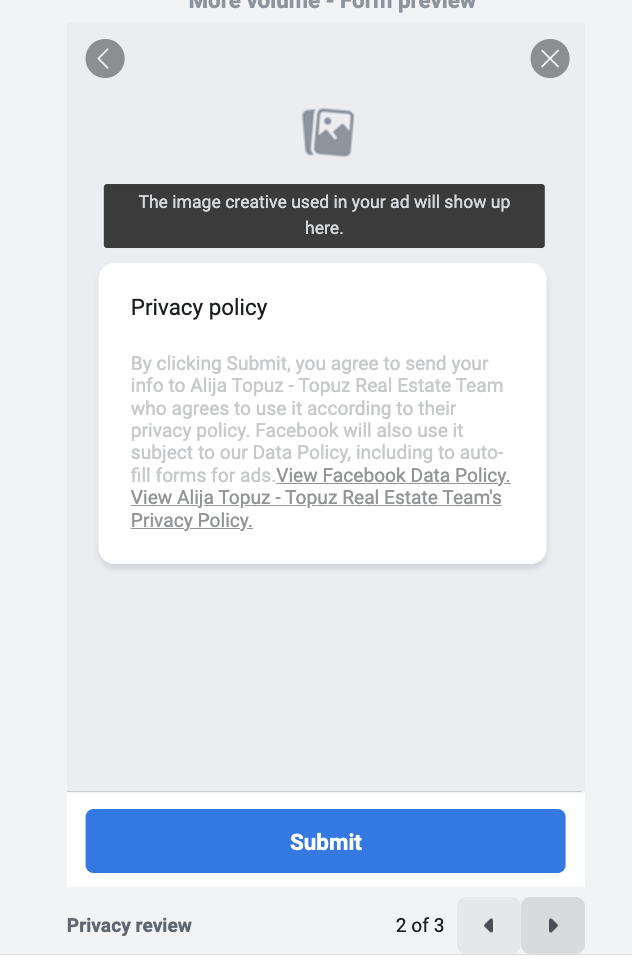
Task: Advance to the next preview page arrow
Action: click(553, 926)
